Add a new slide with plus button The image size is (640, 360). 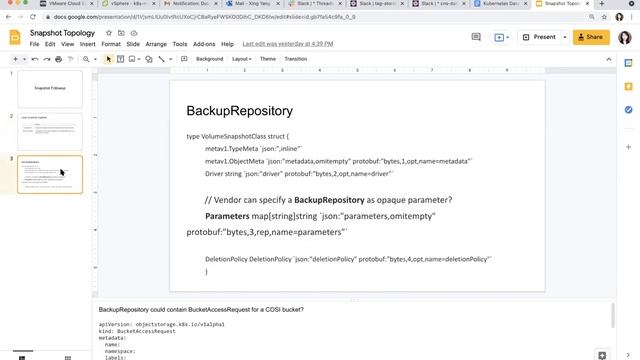pos(16,59)
